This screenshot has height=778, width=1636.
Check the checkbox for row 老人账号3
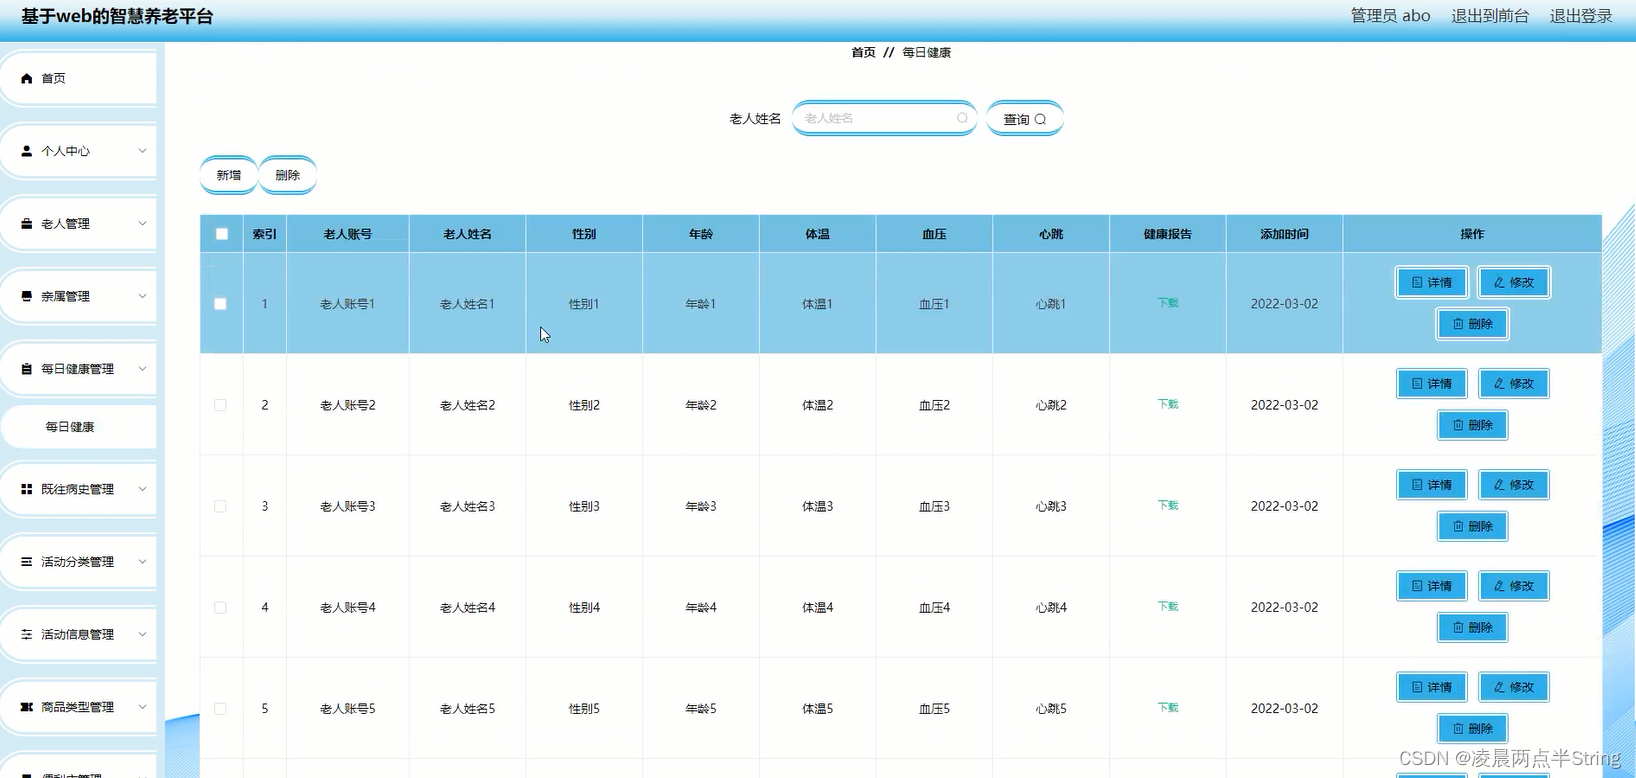pyautogui.click(x=220, y=506)
